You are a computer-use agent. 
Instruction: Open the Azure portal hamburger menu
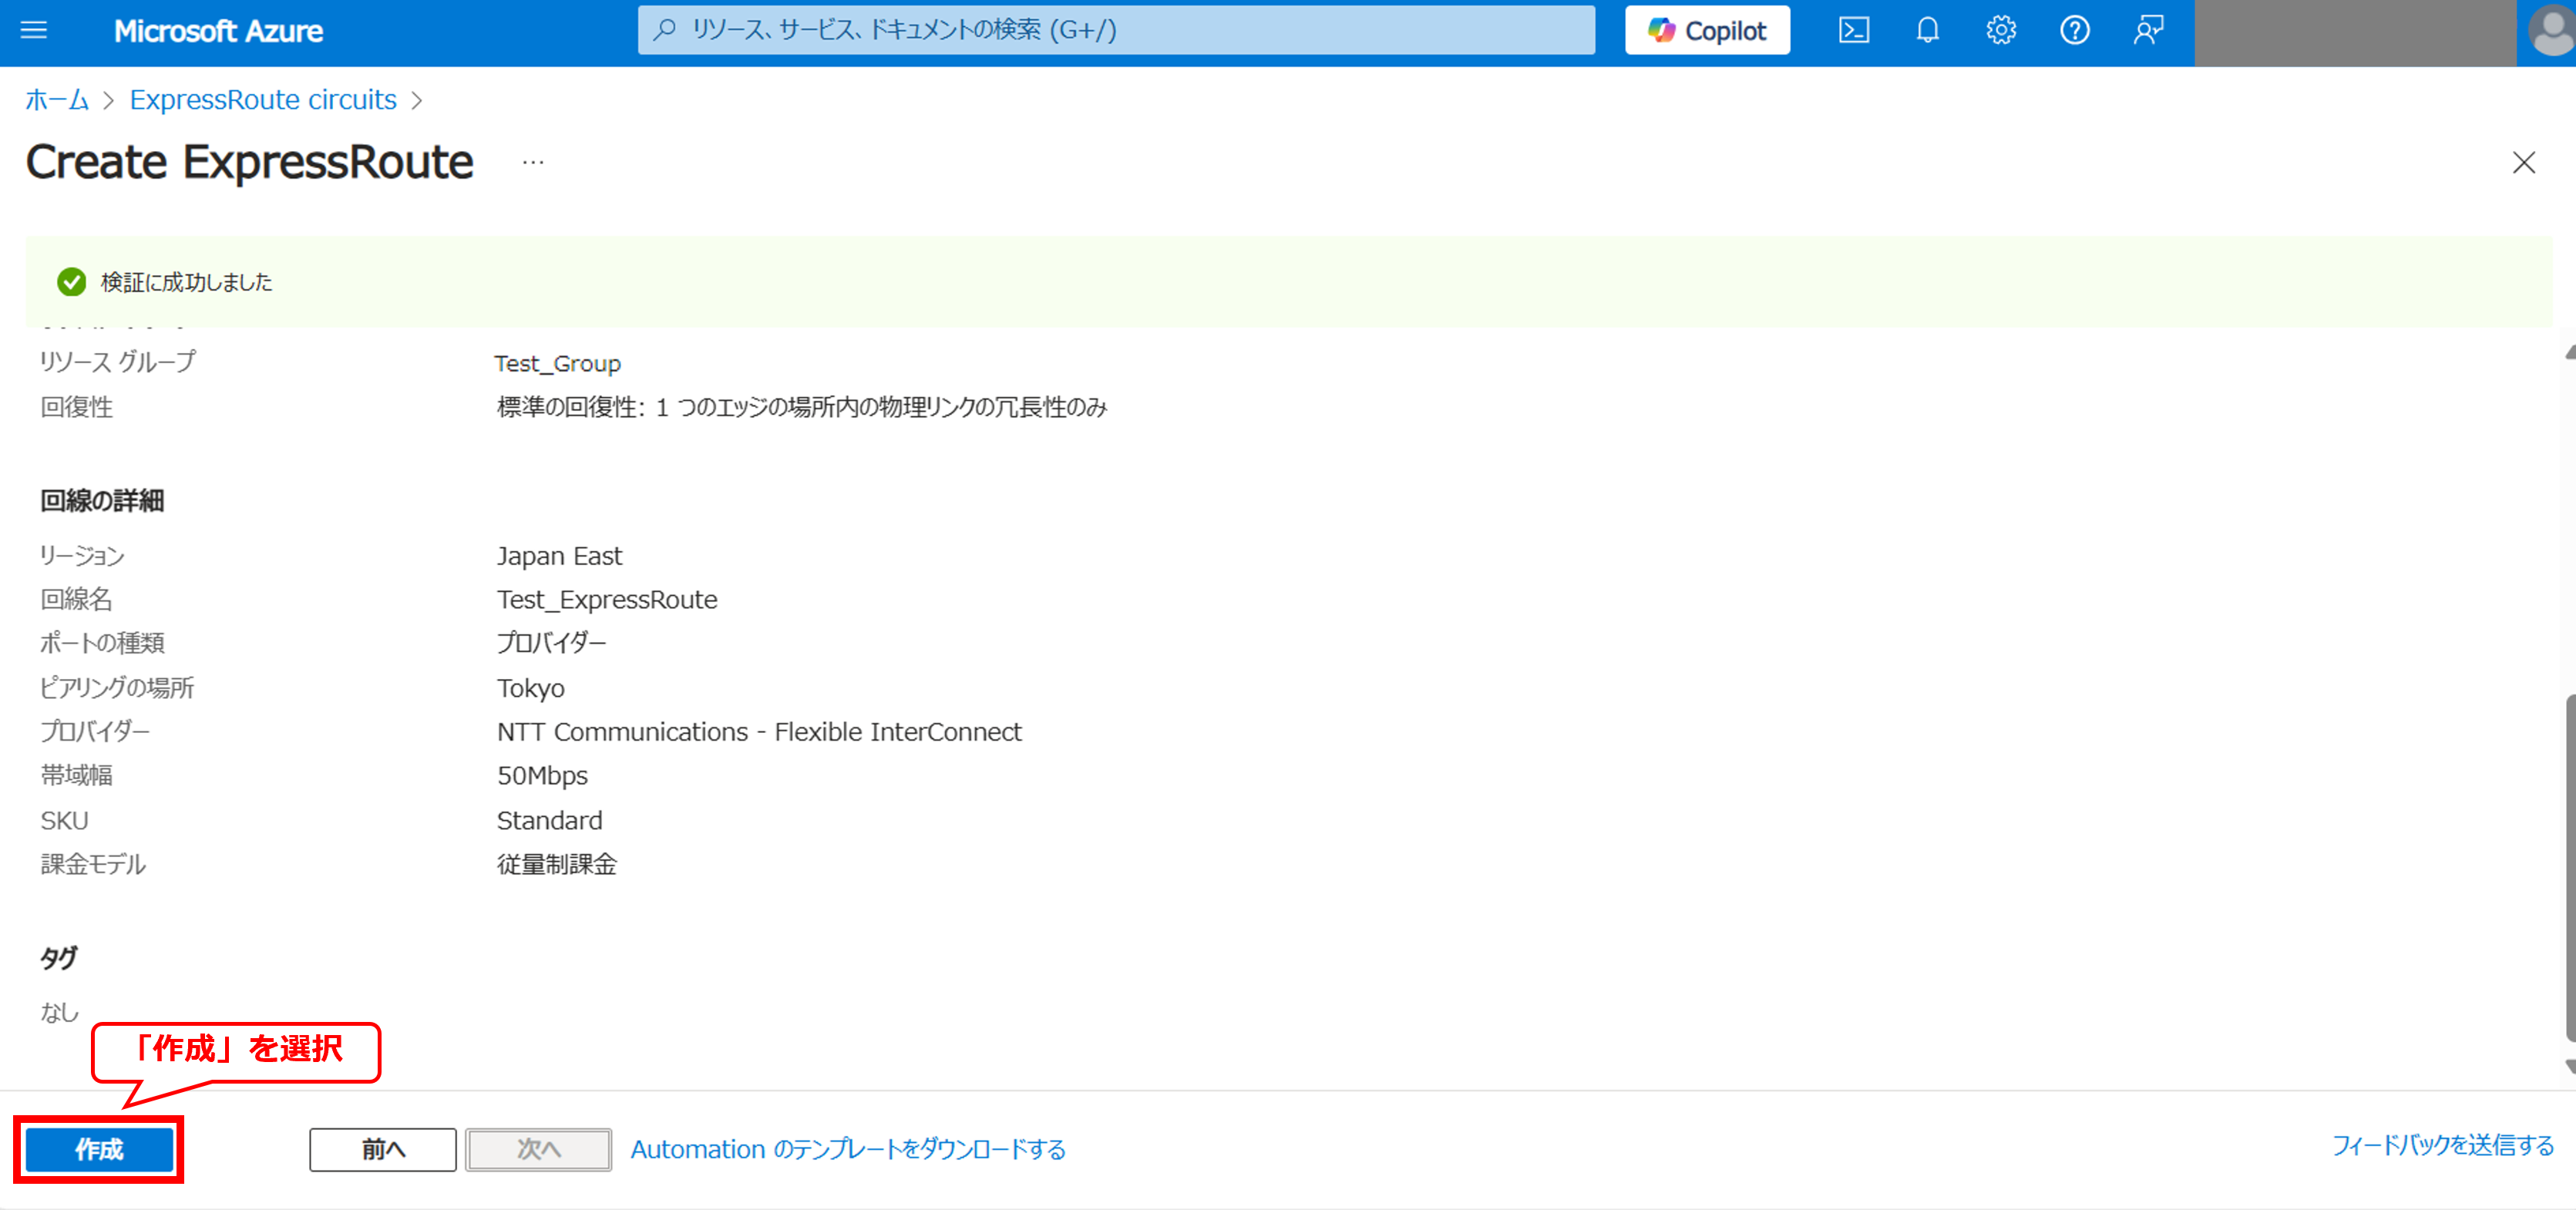[x=34, y=30]
